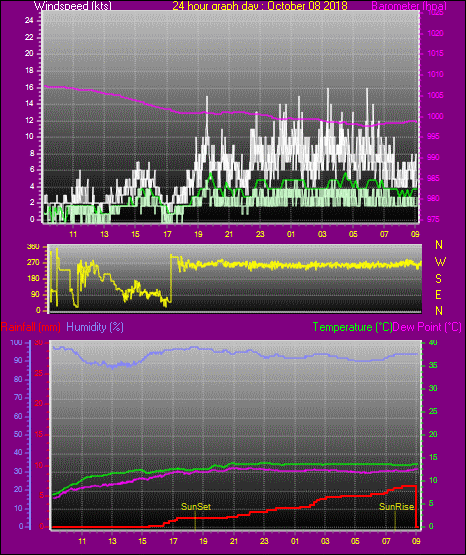Click the SunRise marker label
The width and height of the screenshot is (466, 555).
click(x=396, y=507)
